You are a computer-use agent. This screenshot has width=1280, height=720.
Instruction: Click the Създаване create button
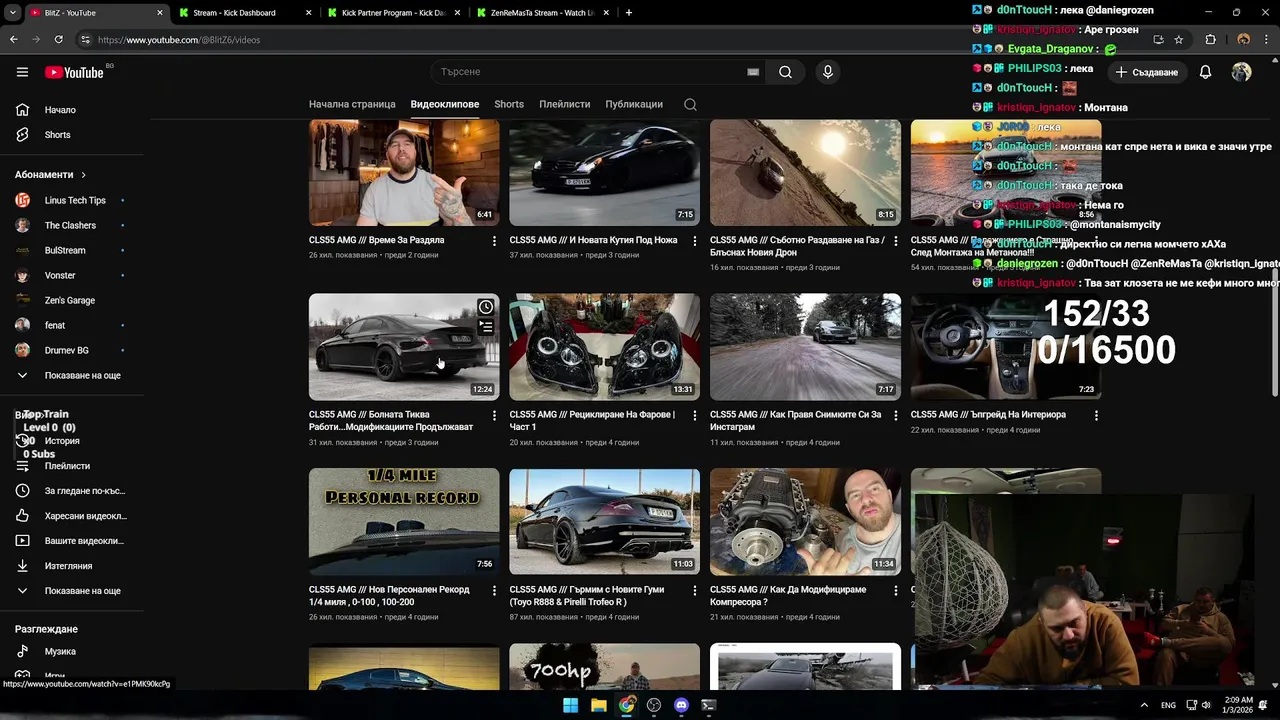pyautogui.click(x=1147, y=72)
